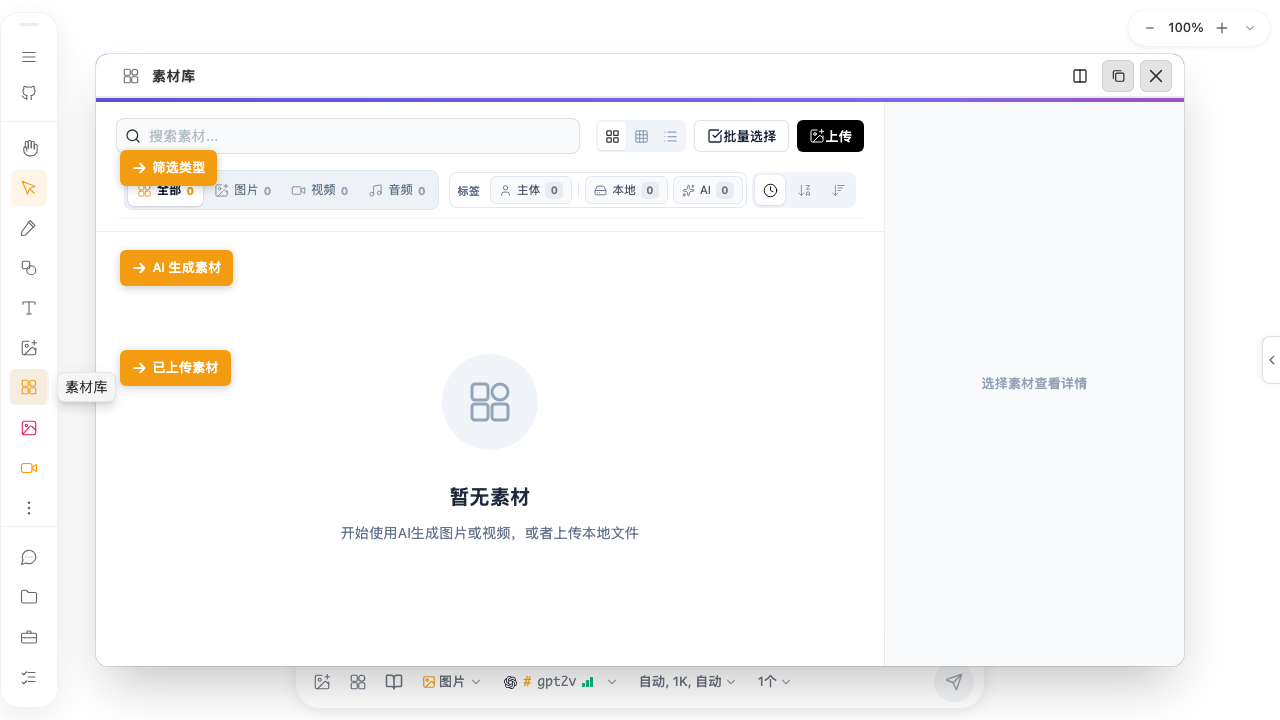Click the 暂无素材 heading
The width and height of the screenshot is (1280, 720).
[x=490, y=497]
